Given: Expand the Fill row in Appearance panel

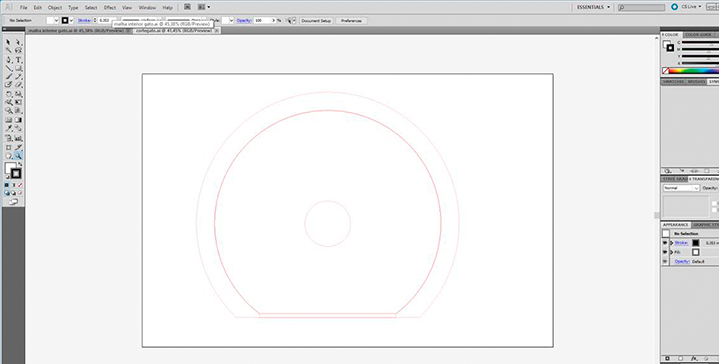Looking at the screenshot, I should [x=672, y=252].
